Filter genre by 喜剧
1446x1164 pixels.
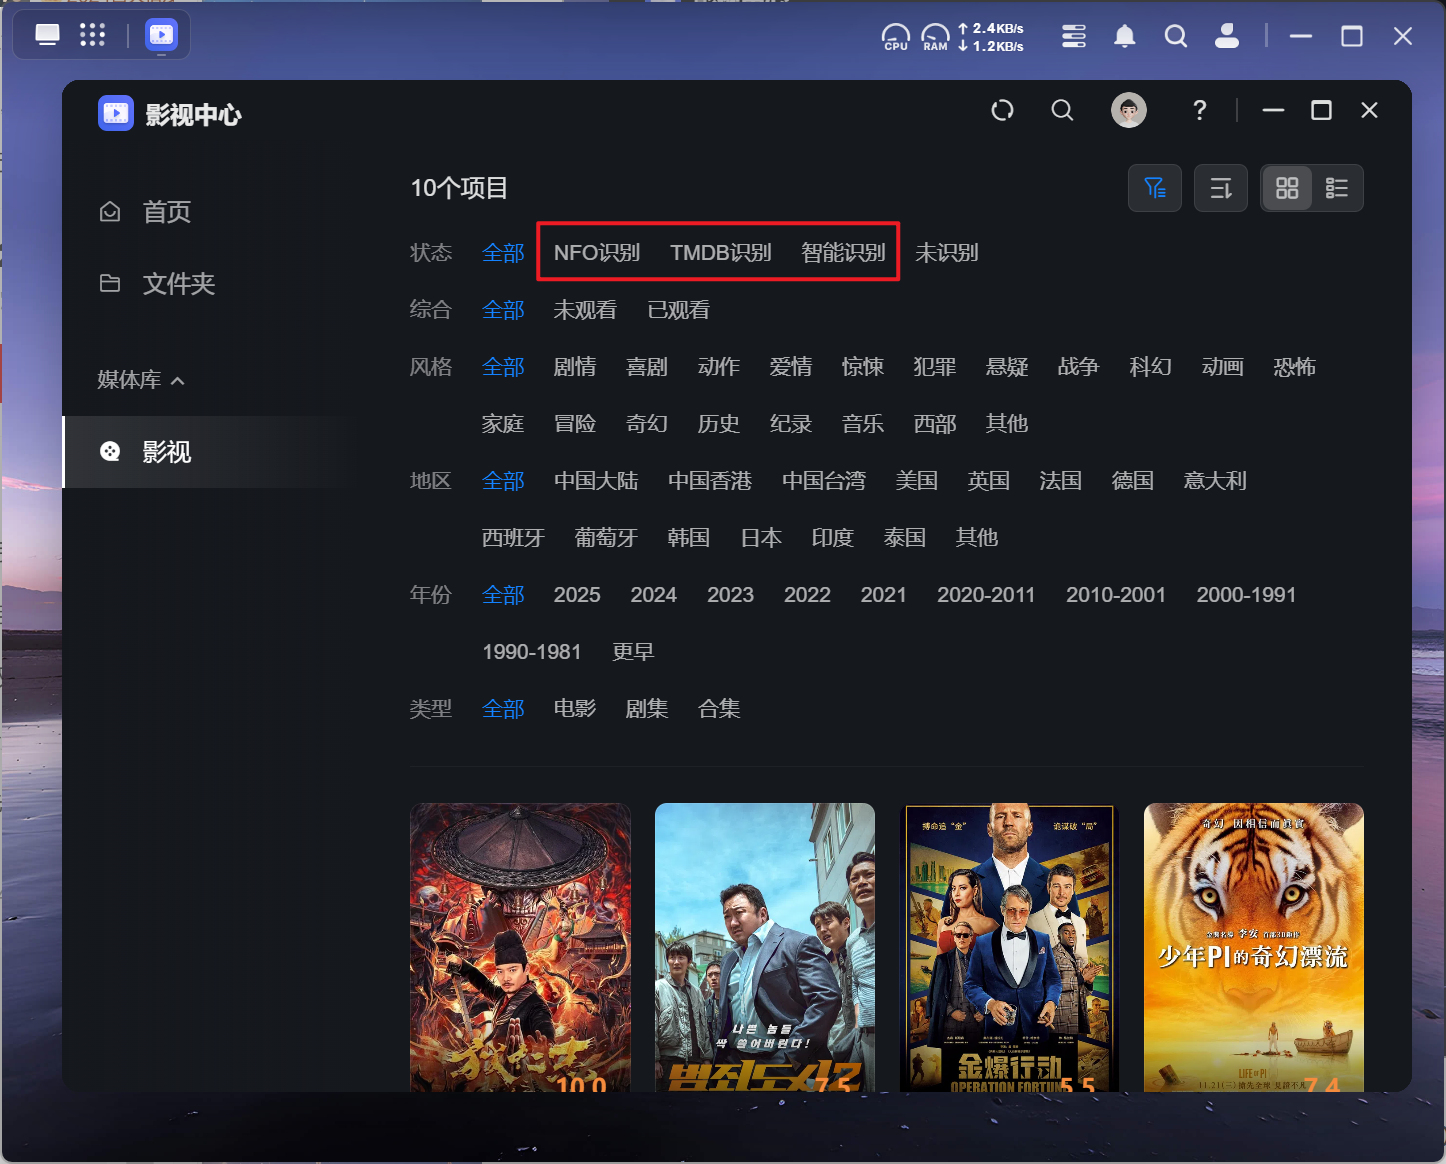tap(647, 367)
